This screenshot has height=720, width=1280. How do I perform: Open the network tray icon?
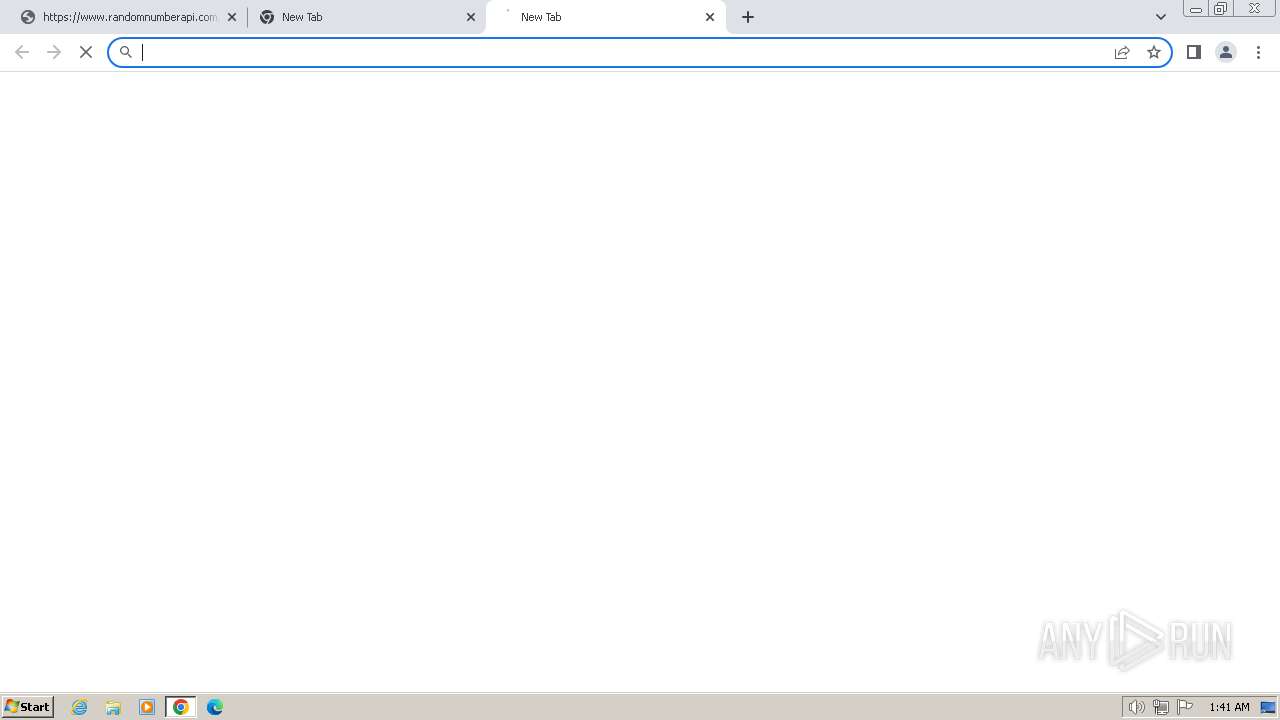click(x=1161, y=707)
